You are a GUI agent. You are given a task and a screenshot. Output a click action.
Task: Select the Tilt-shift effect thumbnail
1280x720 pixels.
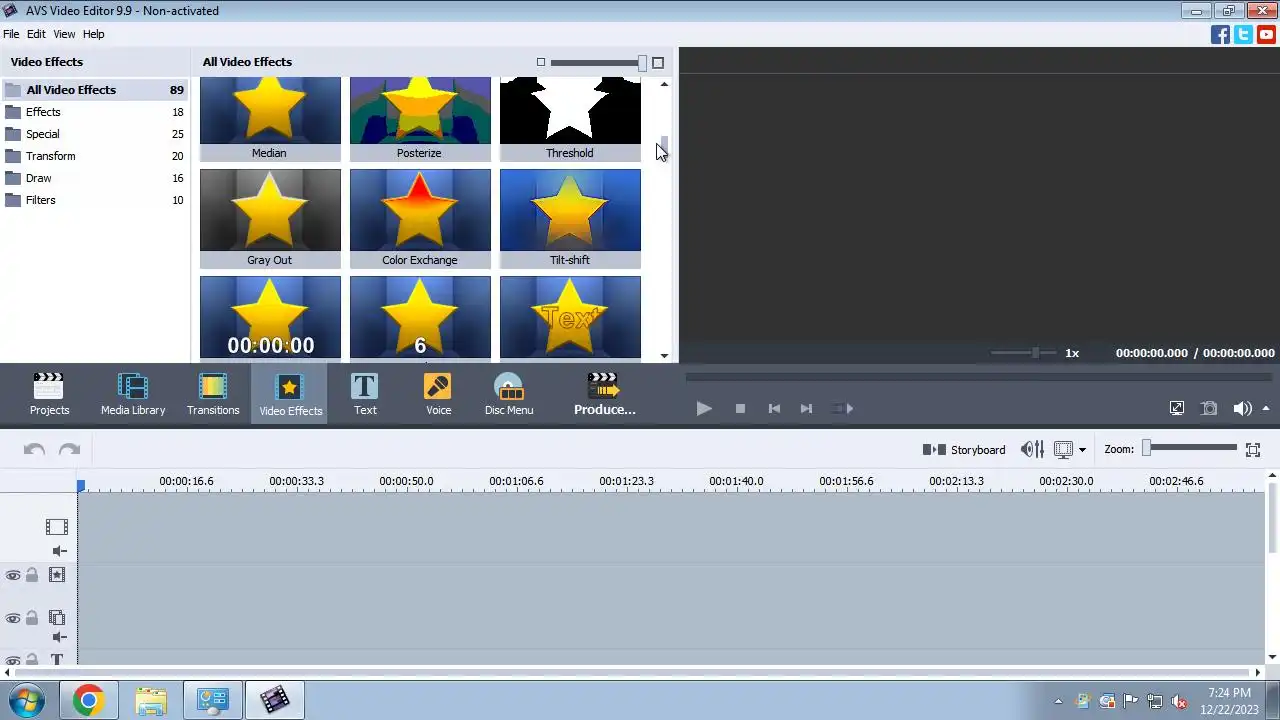tap(570, 218)
